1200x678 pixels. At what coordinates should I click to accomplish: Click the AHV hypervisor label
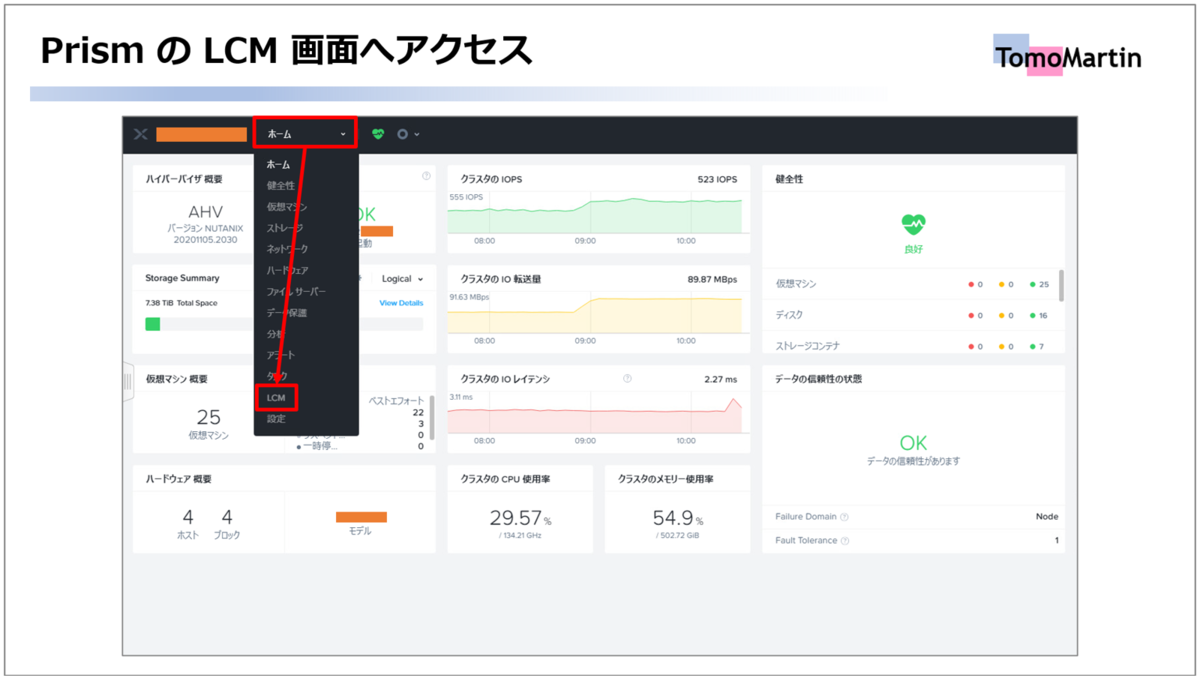[205, 212]
